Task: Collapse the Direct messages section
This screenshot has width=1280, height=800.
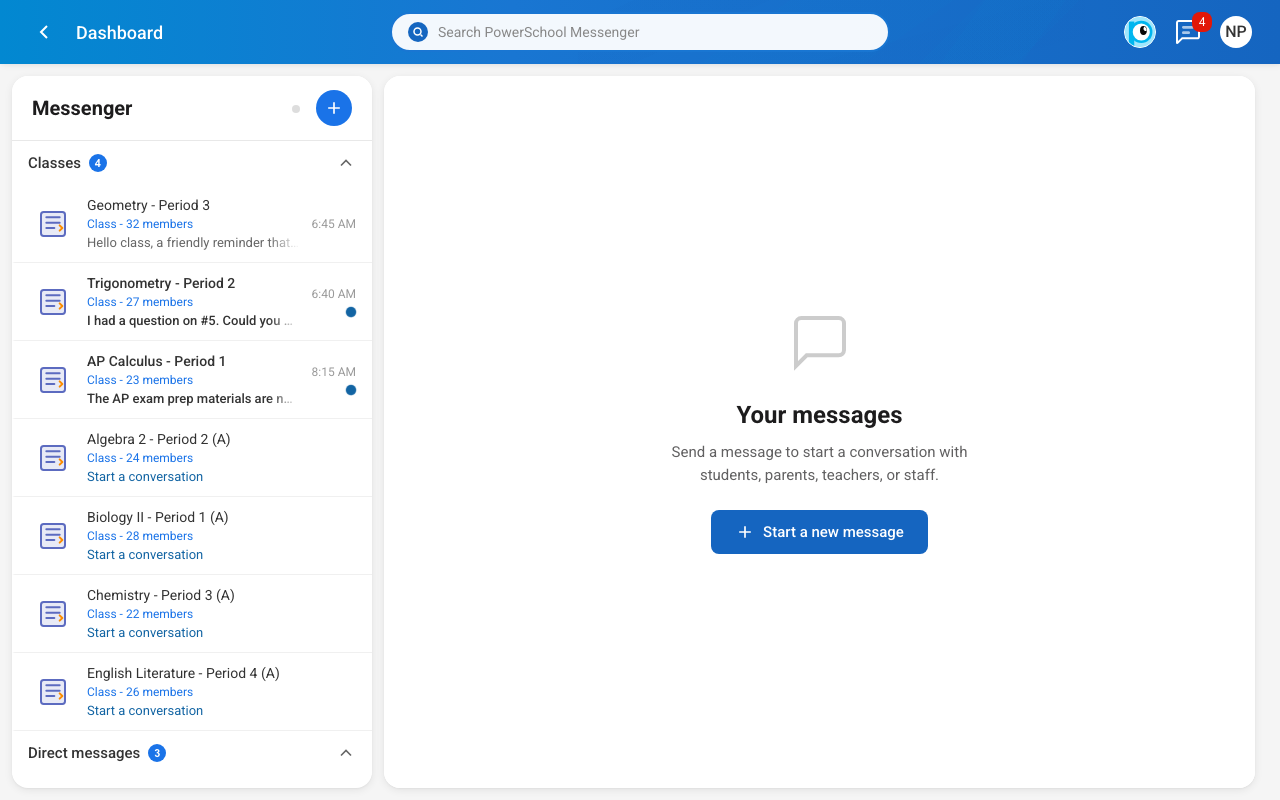Action: [x=346, y=752]
